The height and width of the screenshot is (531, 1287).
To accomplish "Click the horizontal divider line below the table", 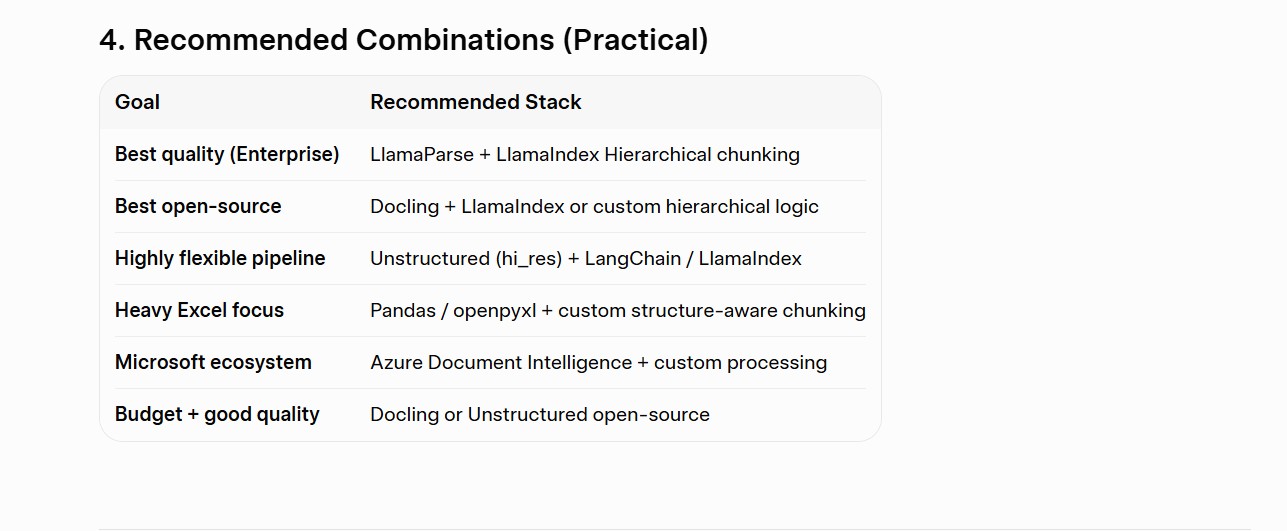I will point(675,529).
